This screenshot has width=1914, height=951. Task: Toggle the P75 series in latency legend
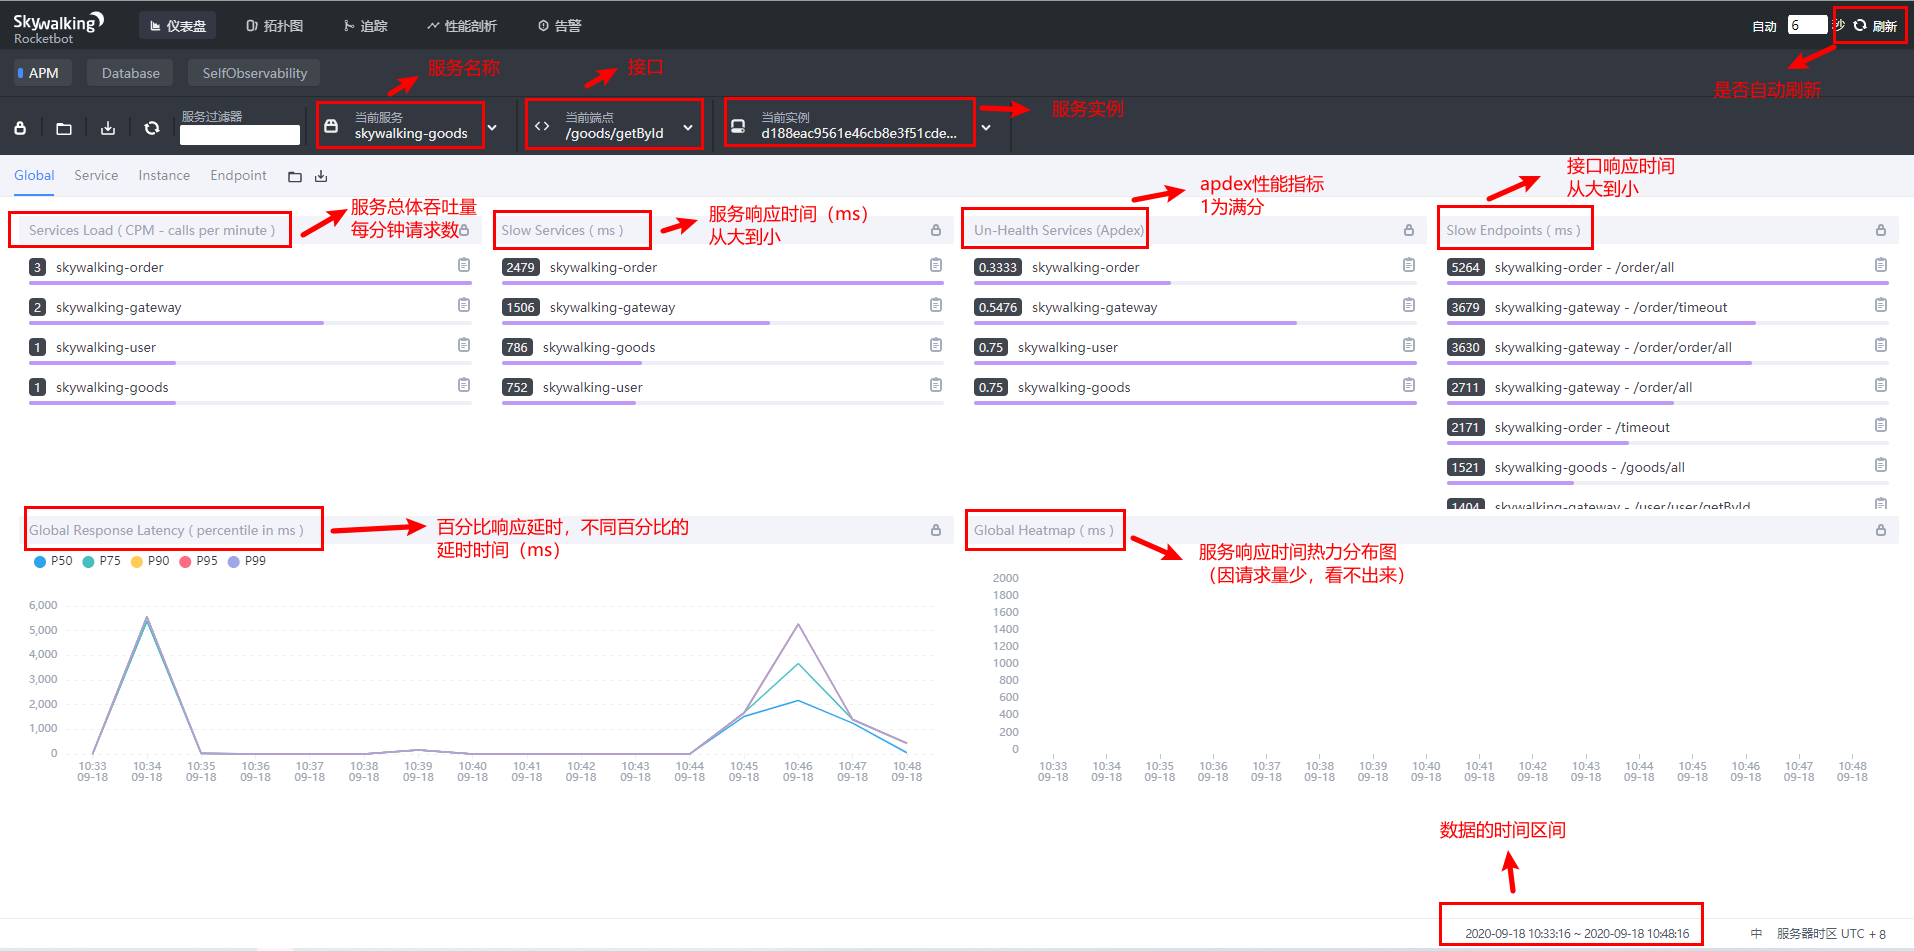(x=102, y=561)
